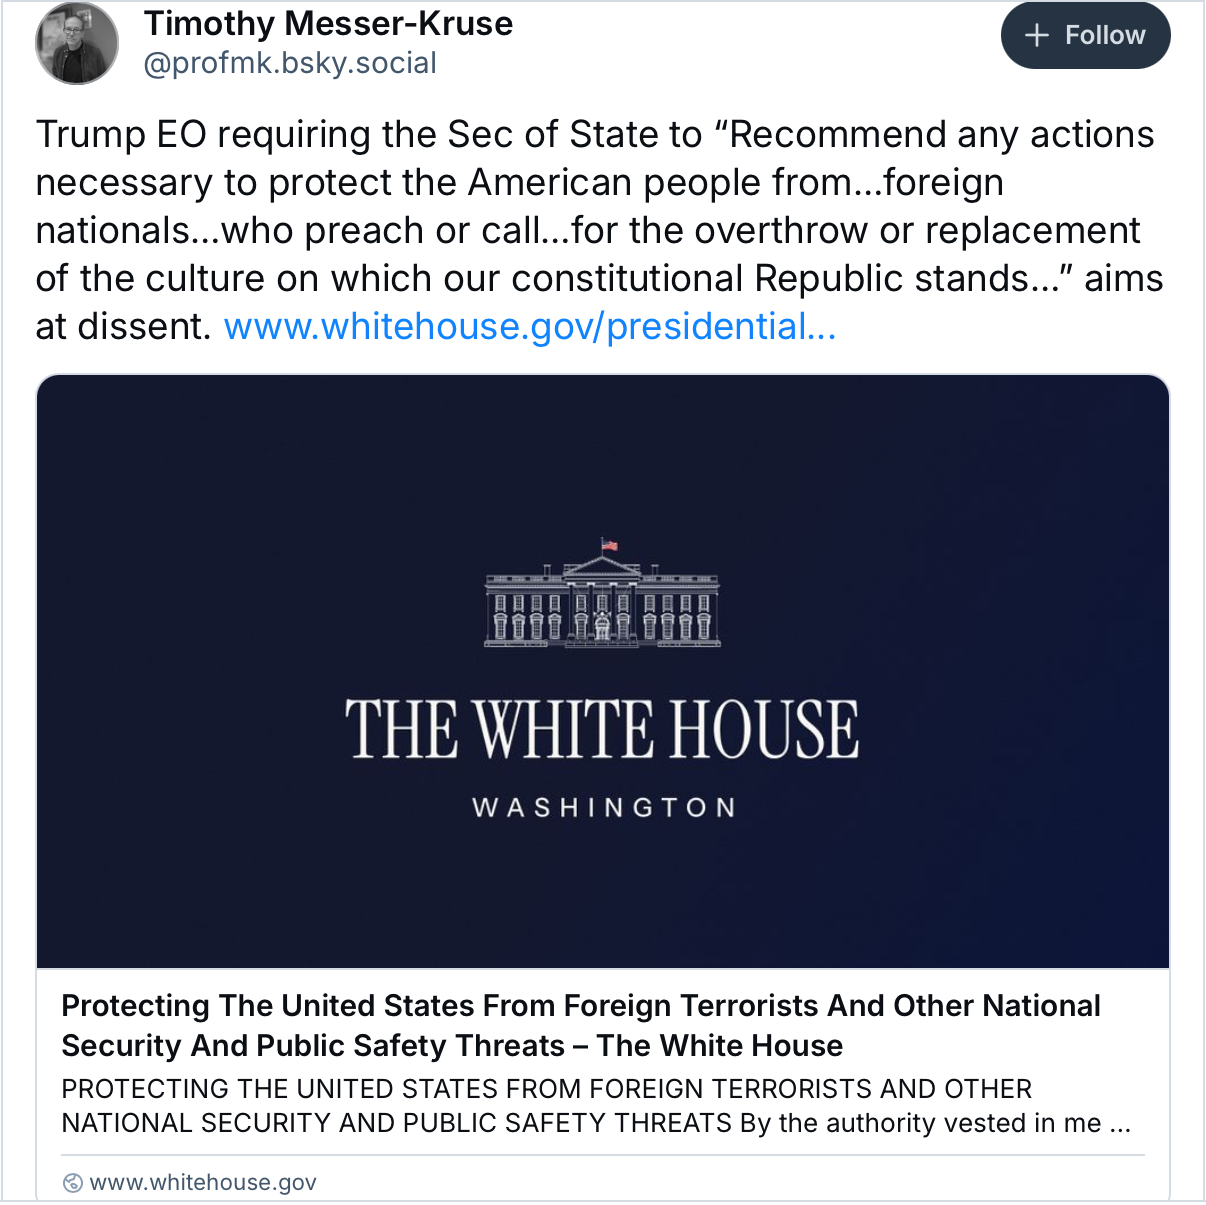The image size is (1206, 1205).
Task: Click the uppercase card description starting "PROTECTING THE UNITED"
Action: [546, 1089]
